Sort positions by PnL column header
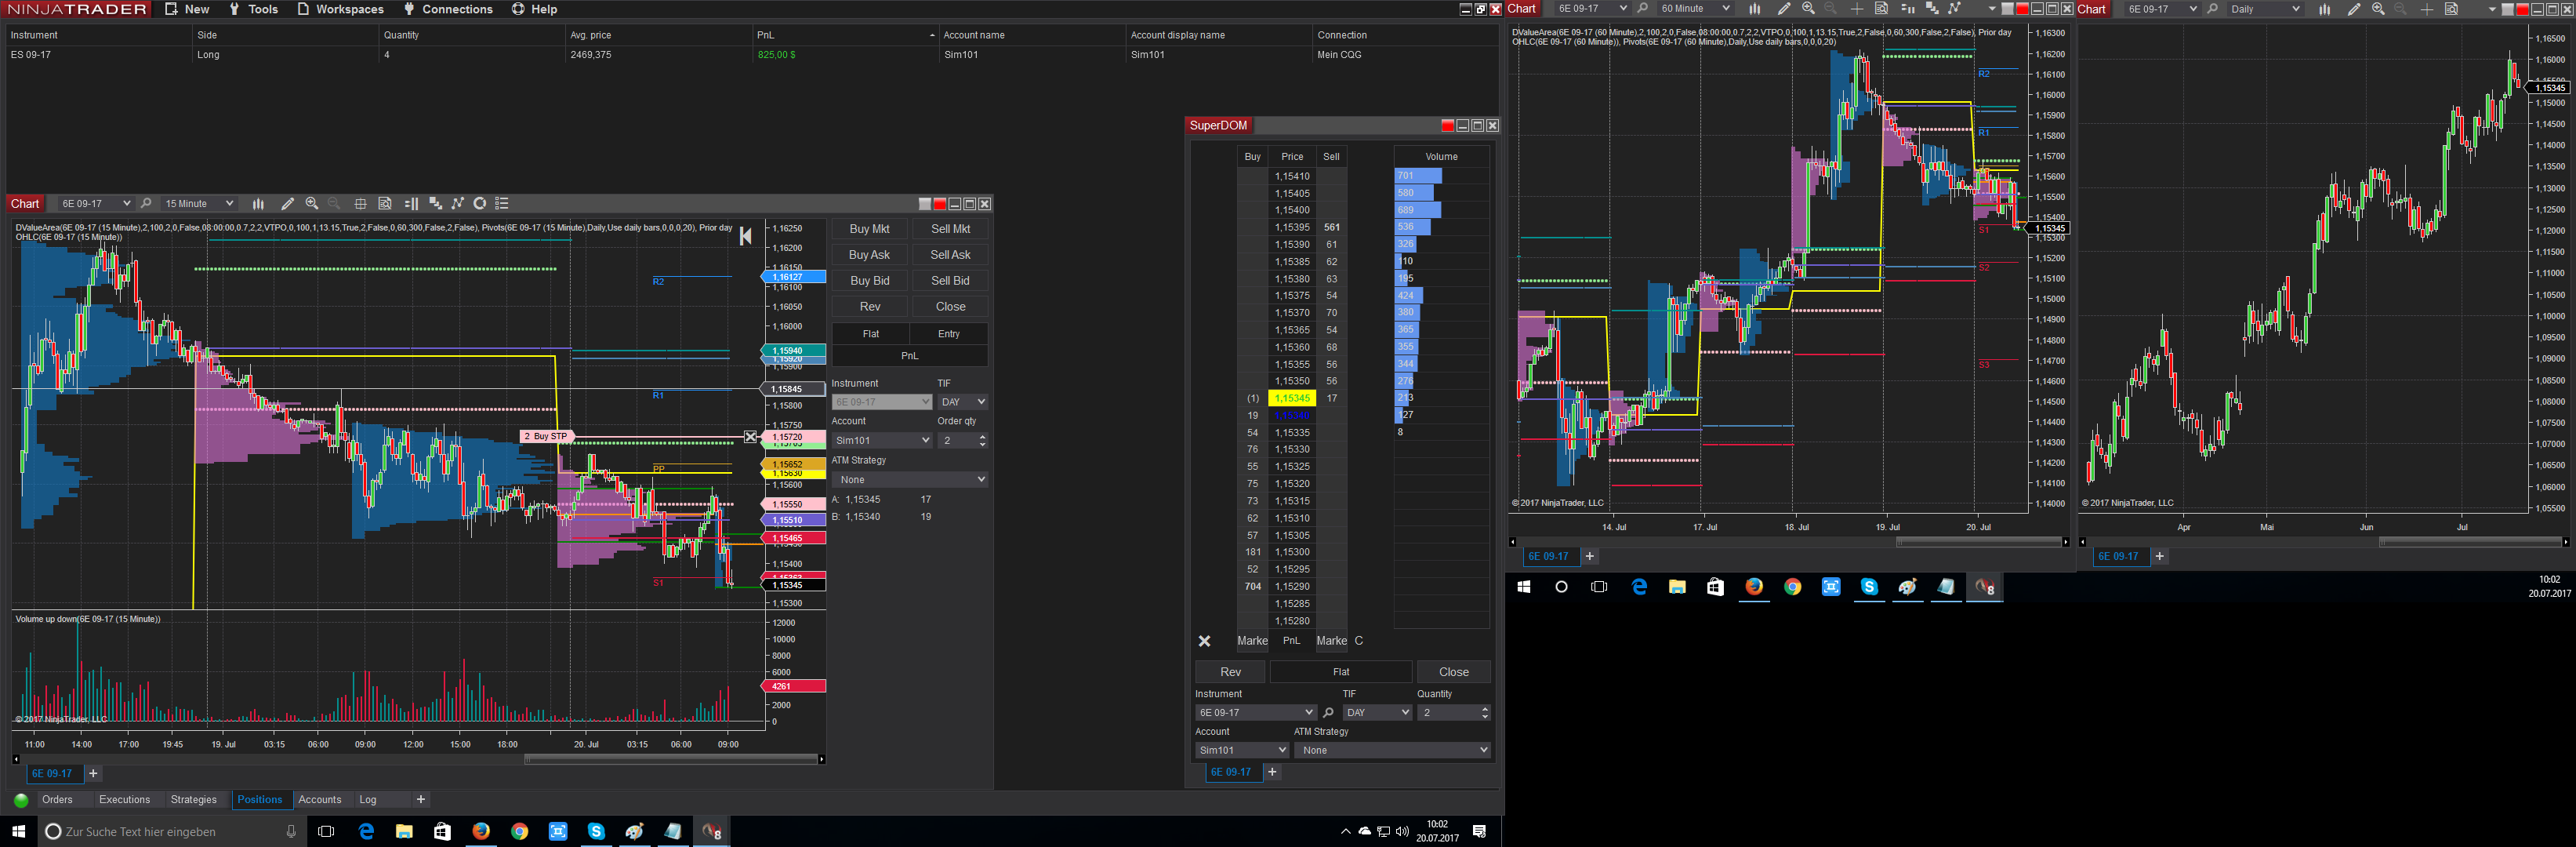Image resolution: width=2576 pixels, height=847 pixels. 846,35
